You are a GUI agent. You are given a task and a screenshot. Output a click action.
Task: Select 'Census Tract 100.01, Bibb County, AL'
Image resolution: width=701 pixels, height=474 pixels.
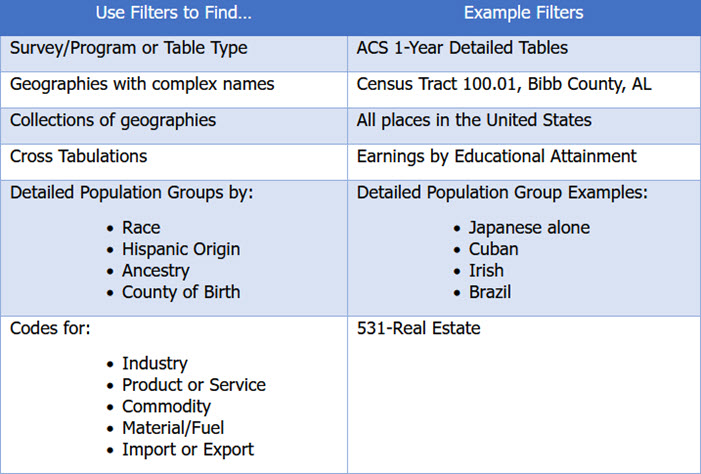[504, 85]
